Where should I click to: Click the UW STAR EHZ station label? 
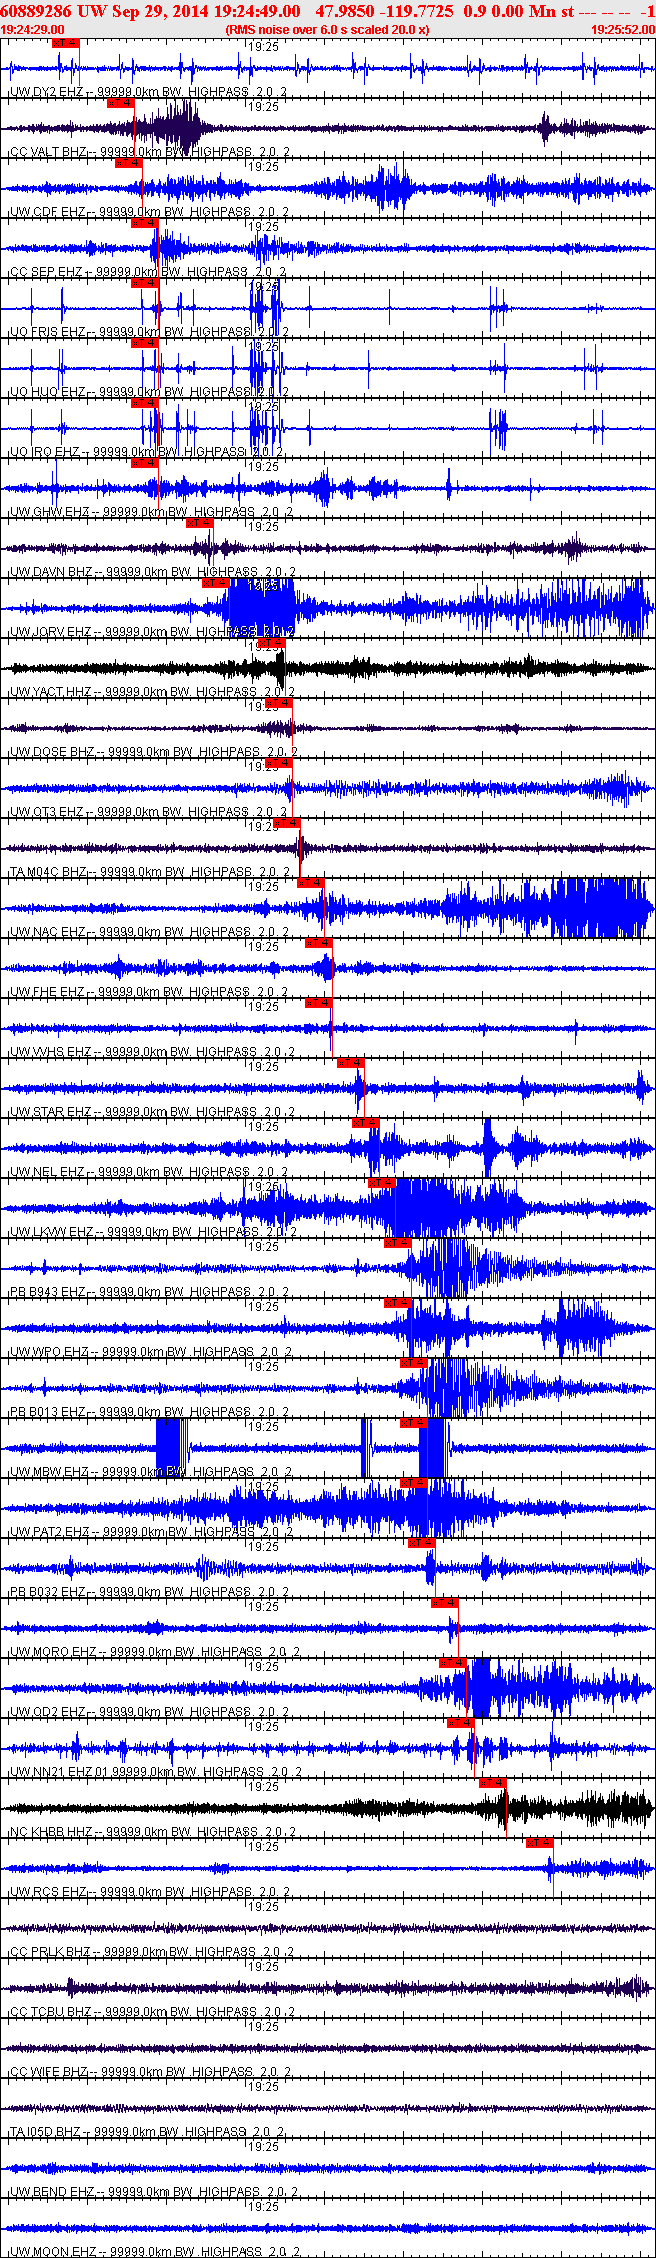pos(51,1112)
